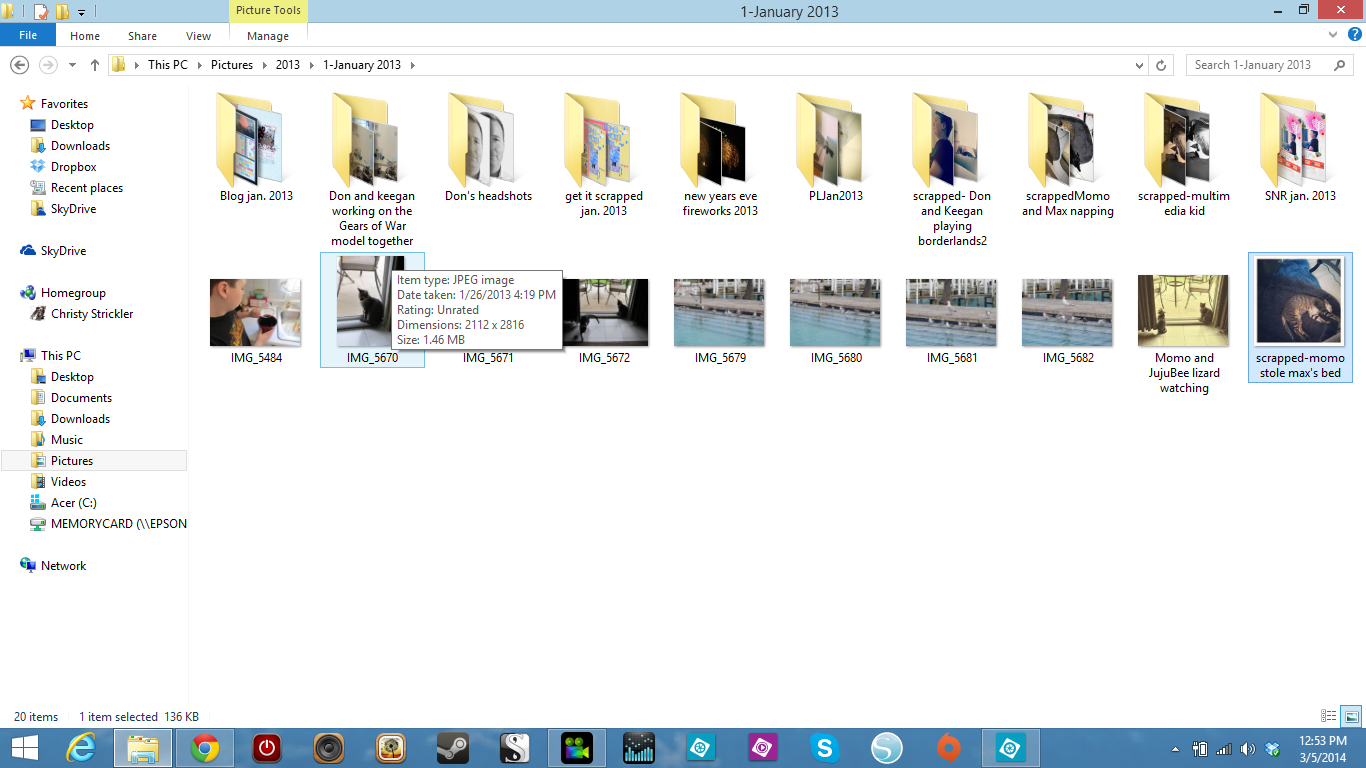Expand the Quick Access Toolbar customize dropdown

(82, 11)
